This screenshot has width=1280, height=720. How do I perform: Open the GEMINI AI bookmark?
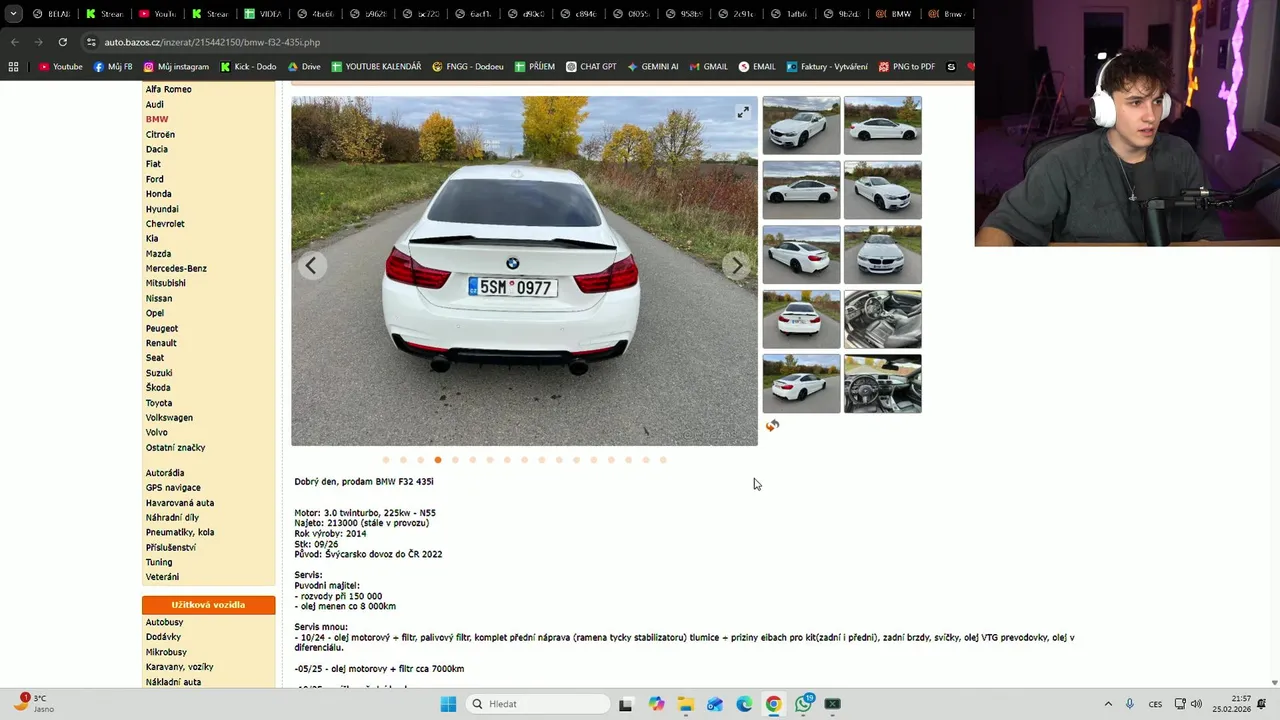(653, 67)
